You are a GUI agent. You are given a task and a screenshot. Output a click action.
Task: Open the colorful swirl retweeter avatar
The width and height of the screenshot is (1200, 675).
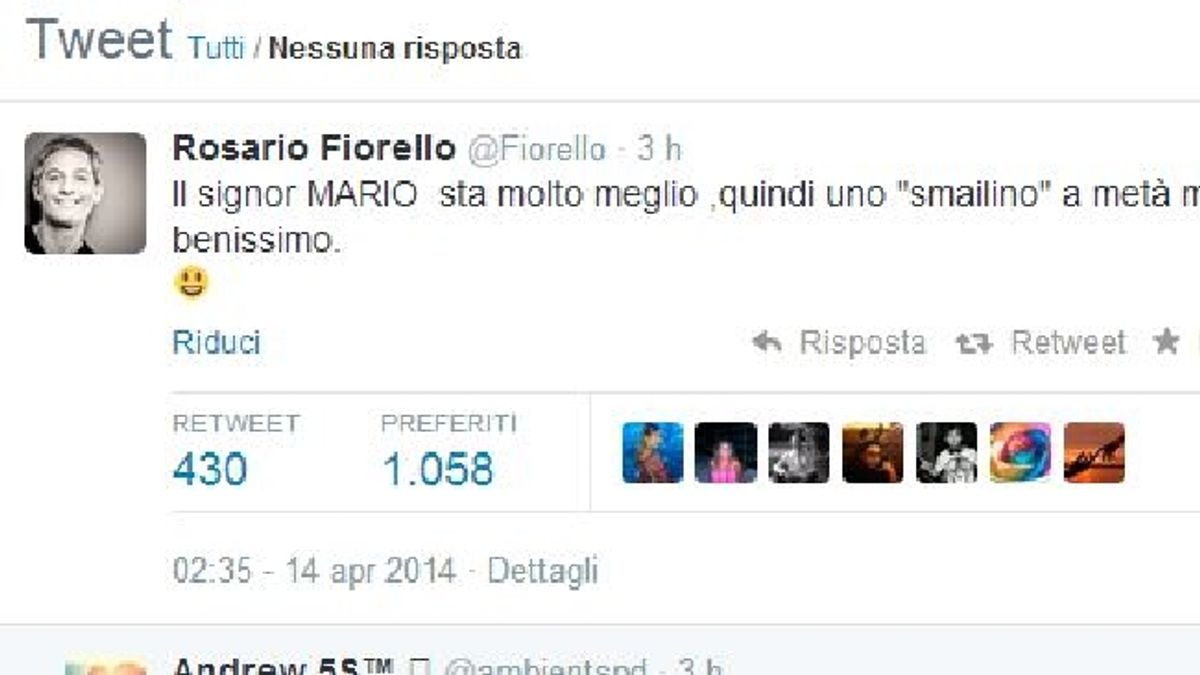(x=1021, y=452)
